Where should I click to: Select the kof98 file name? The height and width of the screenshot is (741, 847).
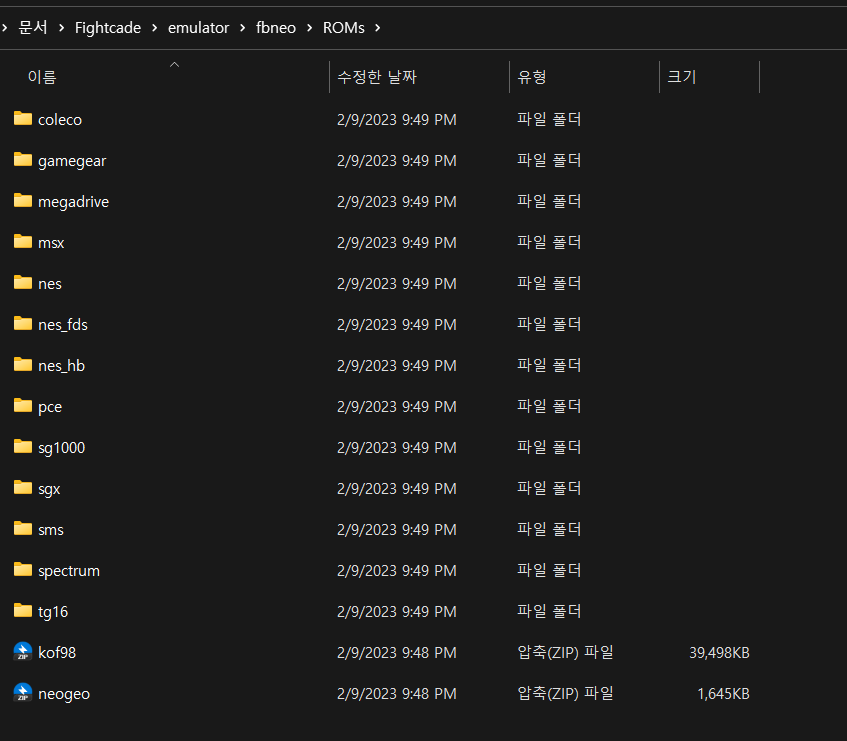click(57, 652)
